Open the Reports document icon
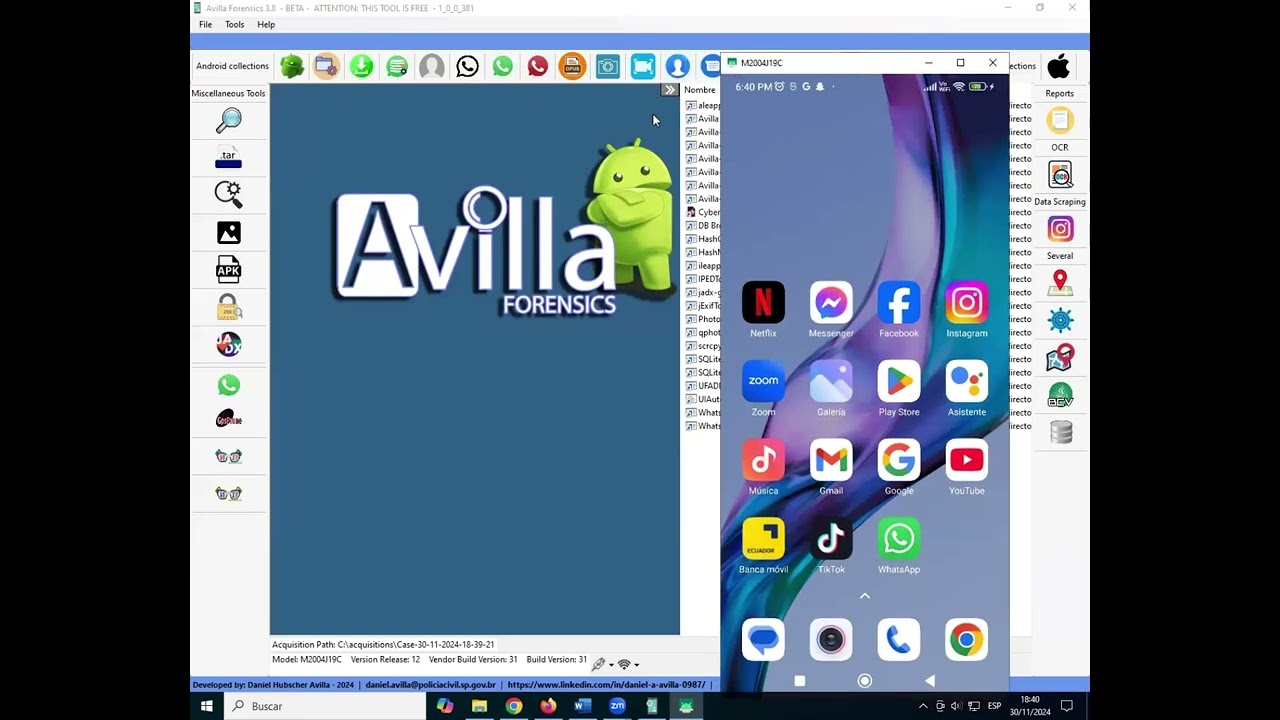The width and height of the screenshot is (1280, 720). tap(1060, 121)
